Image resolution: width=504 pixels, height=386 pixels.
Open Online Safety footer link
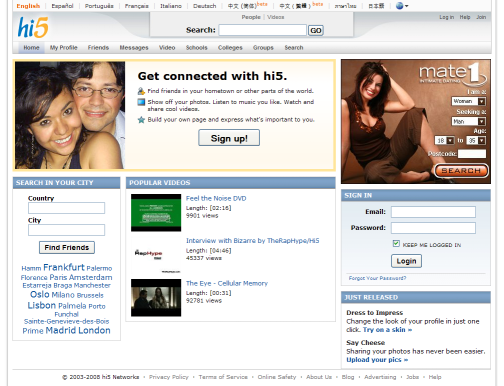point(277,377)
